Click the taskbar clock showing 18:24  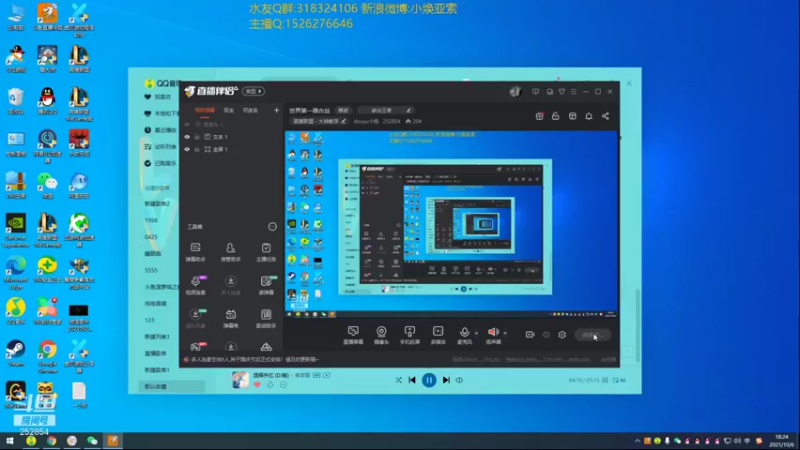[782, 441]
